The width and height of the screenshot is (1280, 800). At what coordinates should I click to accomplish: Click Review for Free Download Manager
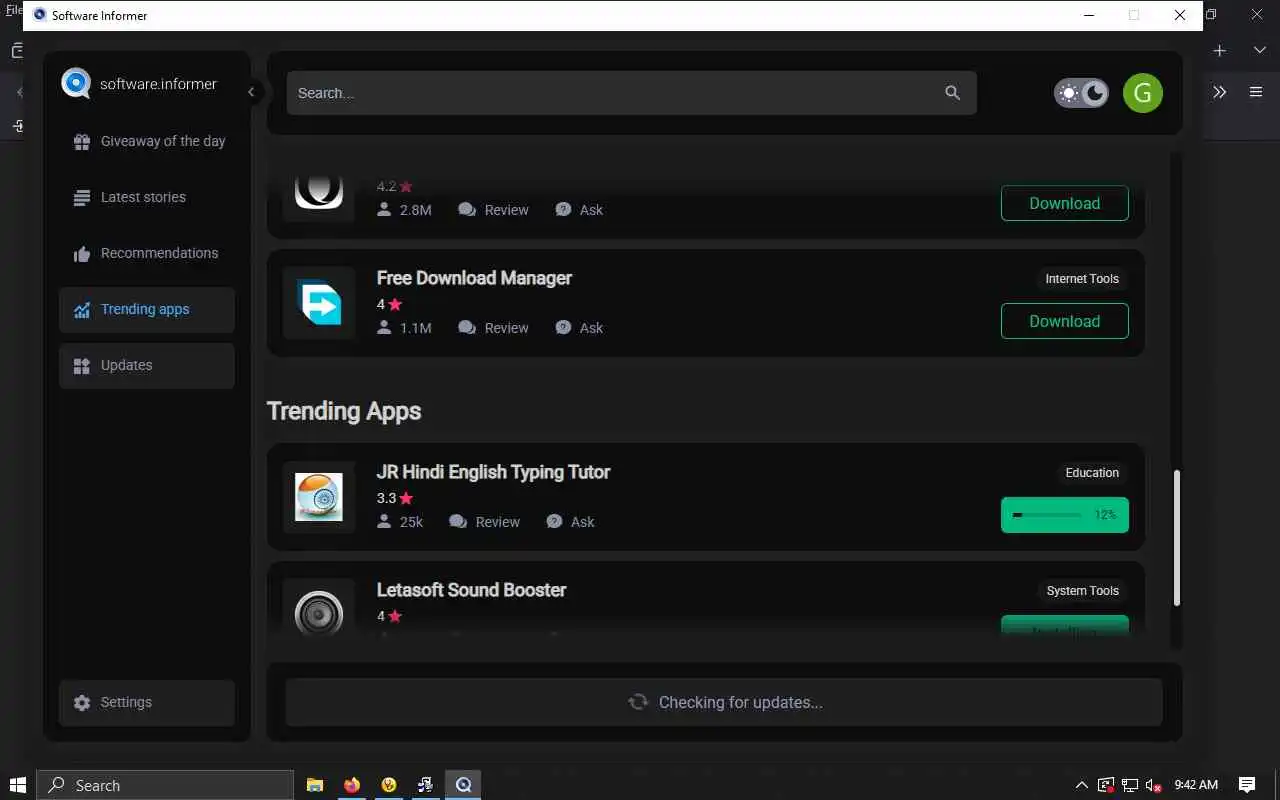point(494,328)
